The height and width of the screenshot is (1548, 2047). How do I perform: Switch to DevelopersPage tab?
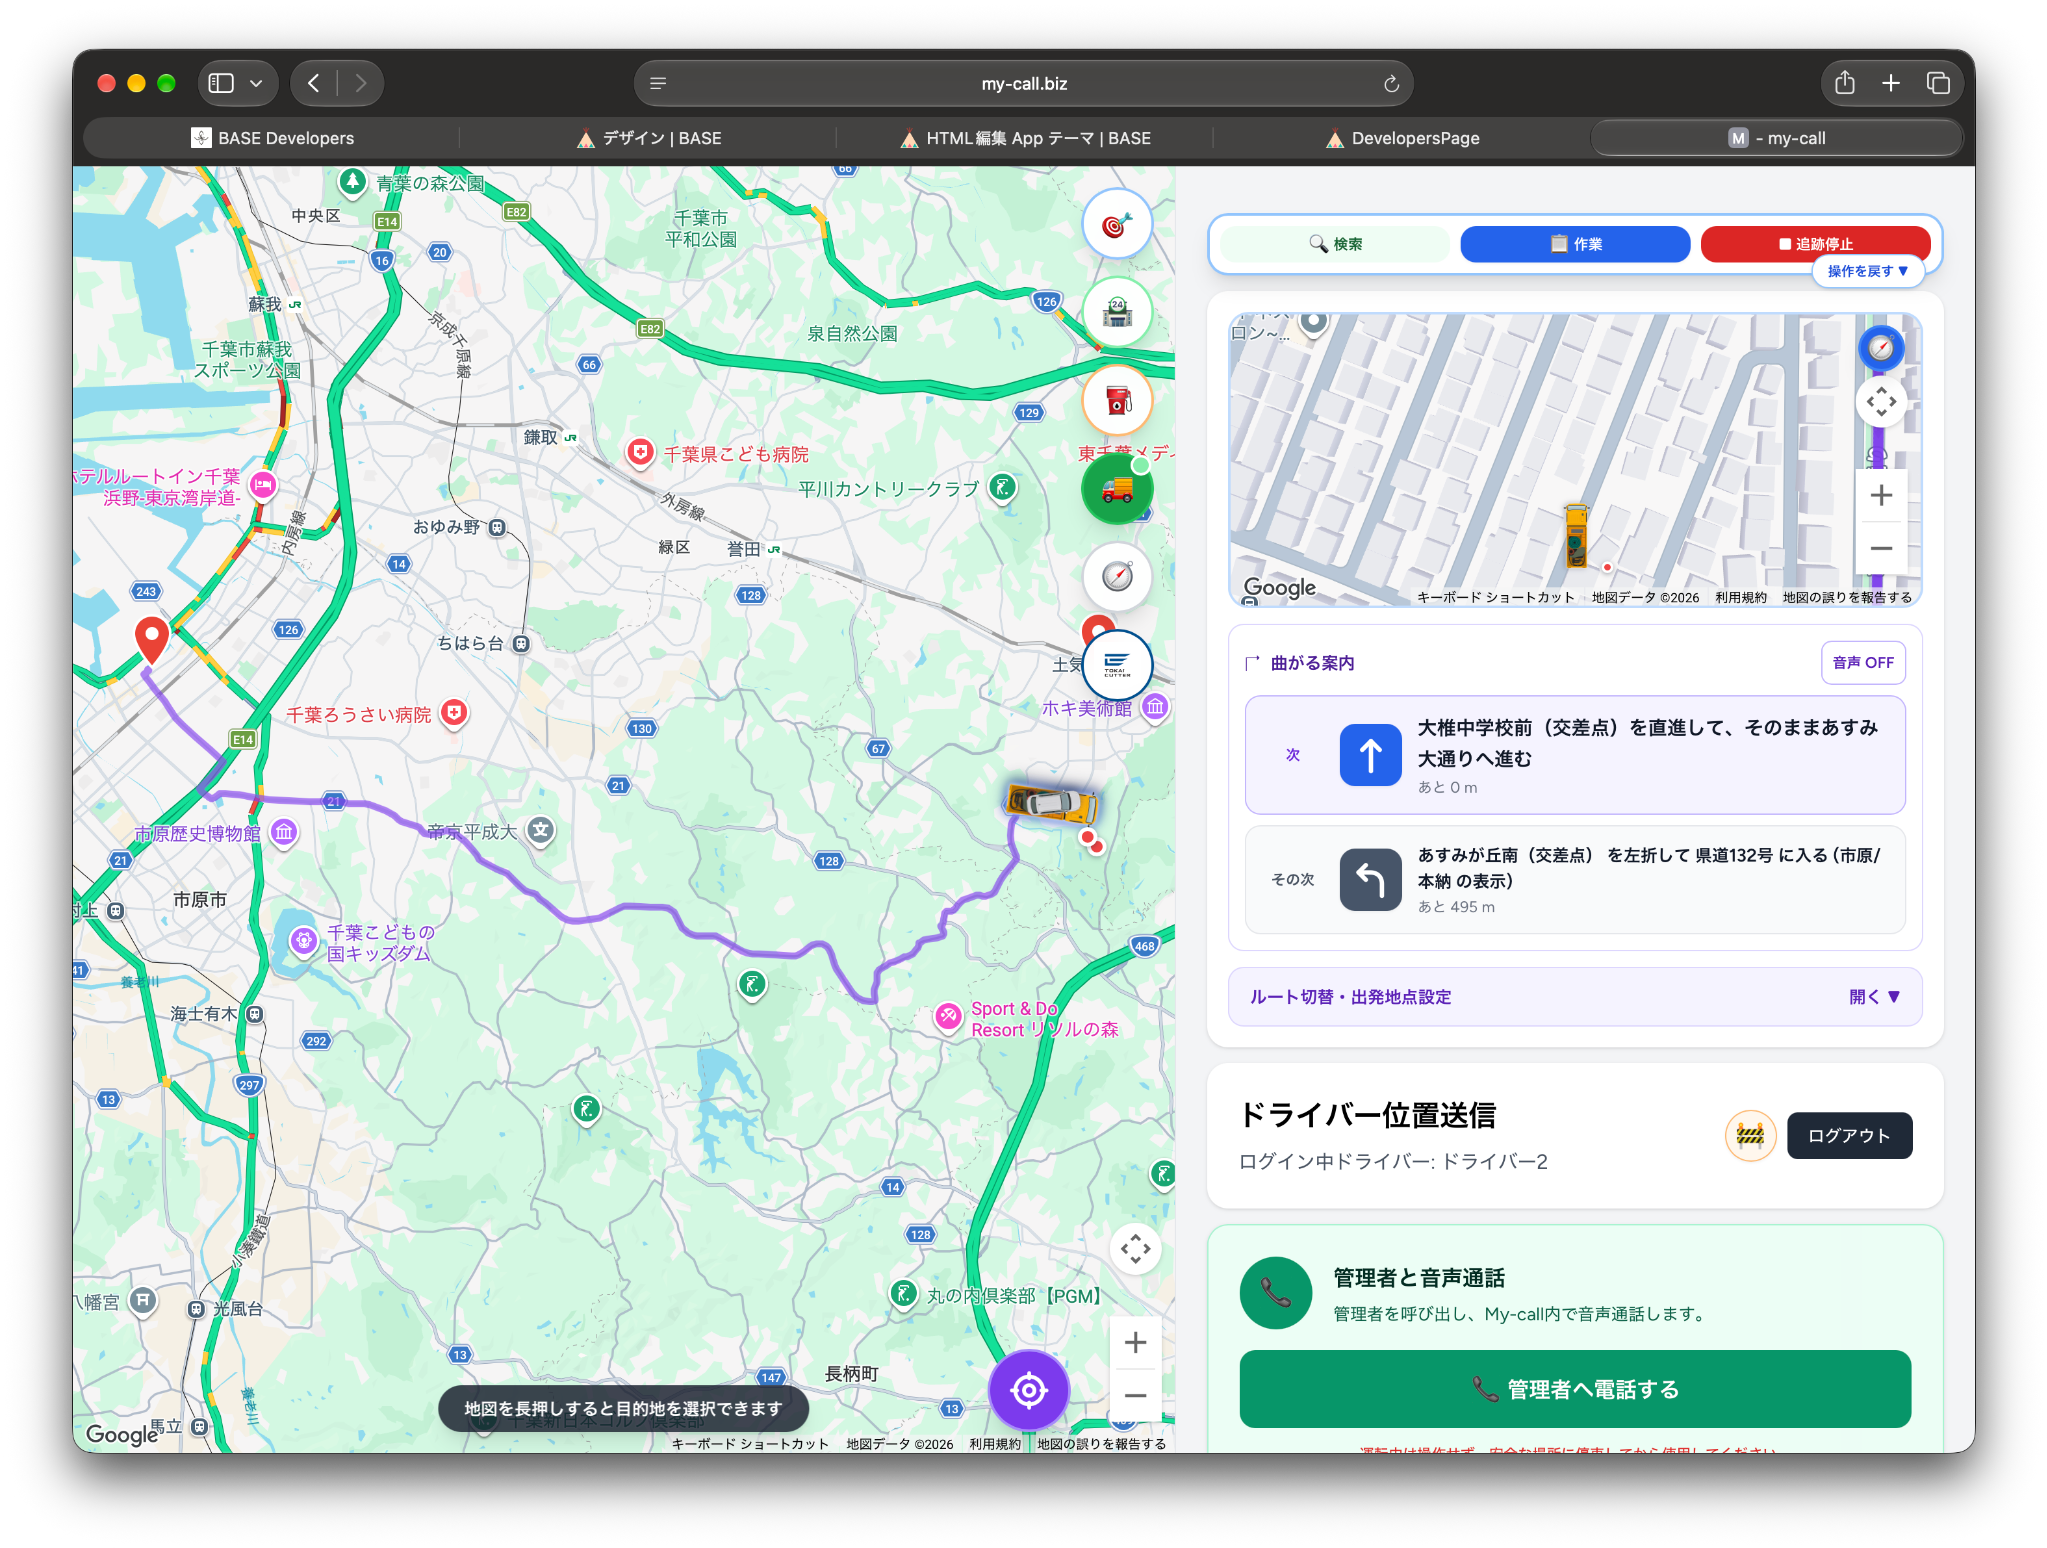1402,138
